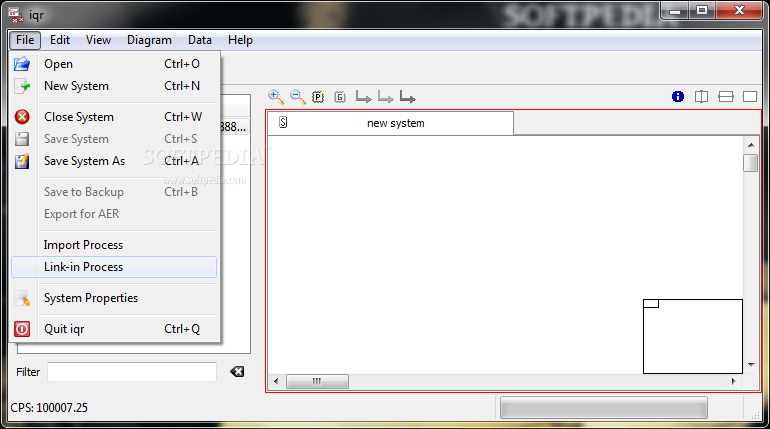Image resolution: width=770 pixels, height=429 pixels.
Task: Click the Save System As disk icon
Action: point(22,161)
